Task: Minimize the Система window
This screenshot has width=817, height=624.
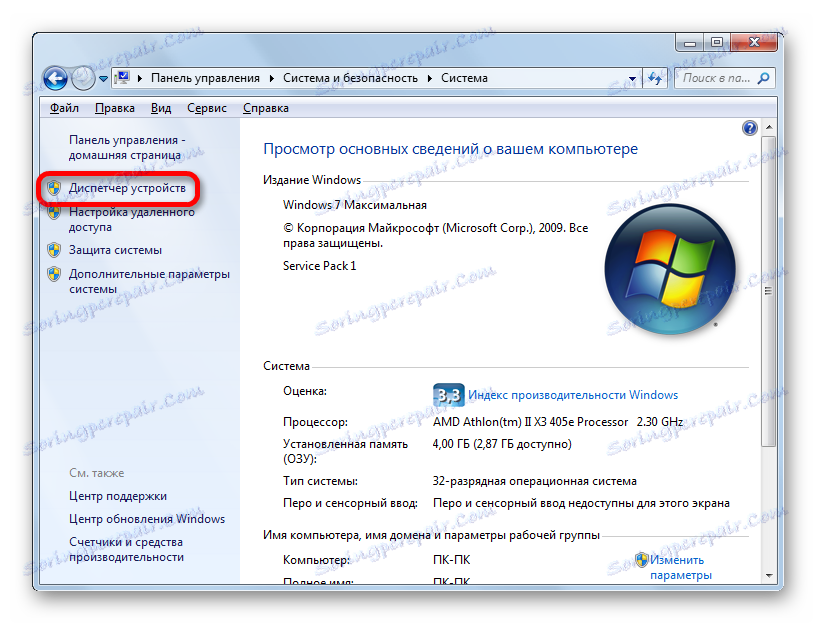Action: pos(690,42)
